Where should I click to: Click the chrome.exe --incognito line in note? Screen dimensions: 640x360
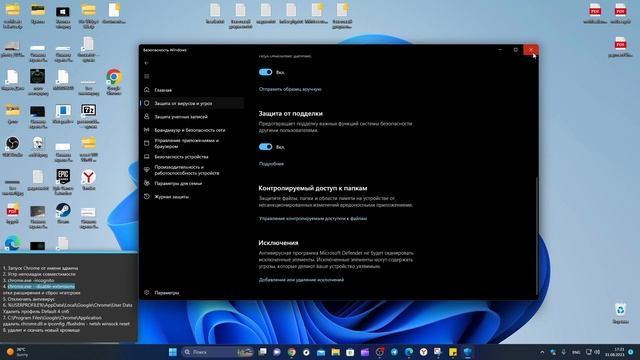(x=31, y=280)
